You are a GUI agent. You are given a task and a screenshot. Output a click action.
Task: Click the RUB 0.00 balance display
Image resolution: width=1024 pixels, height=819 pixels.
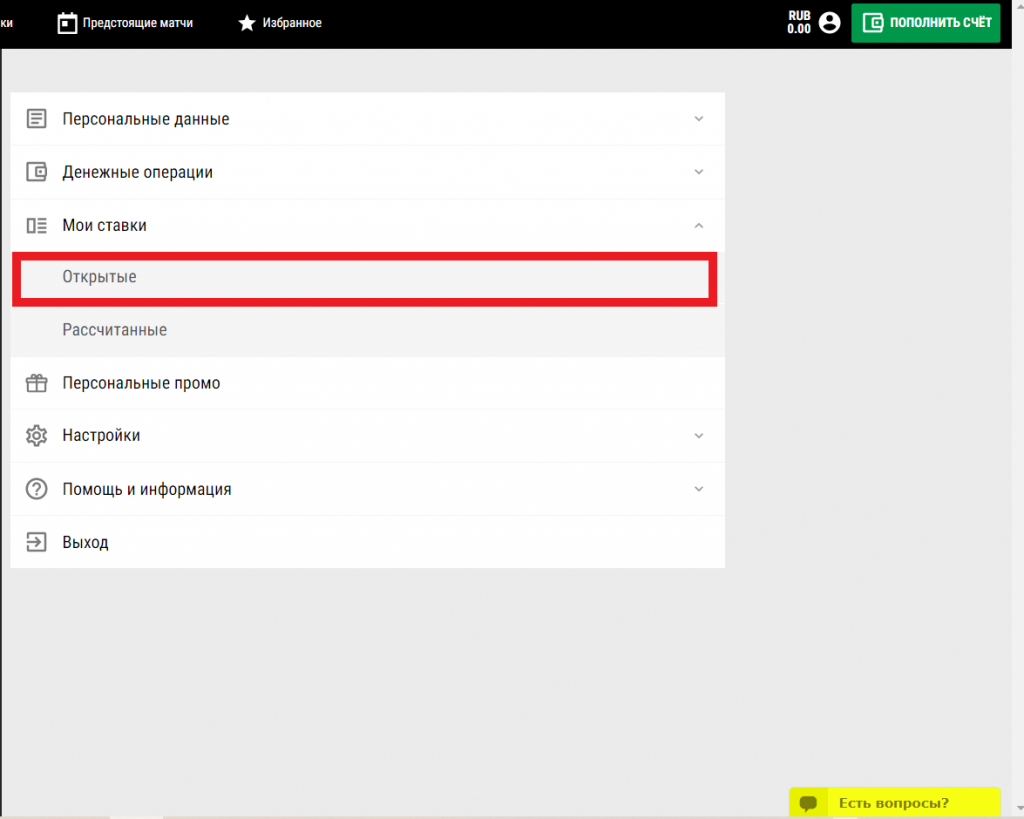(x=799, y=22)
